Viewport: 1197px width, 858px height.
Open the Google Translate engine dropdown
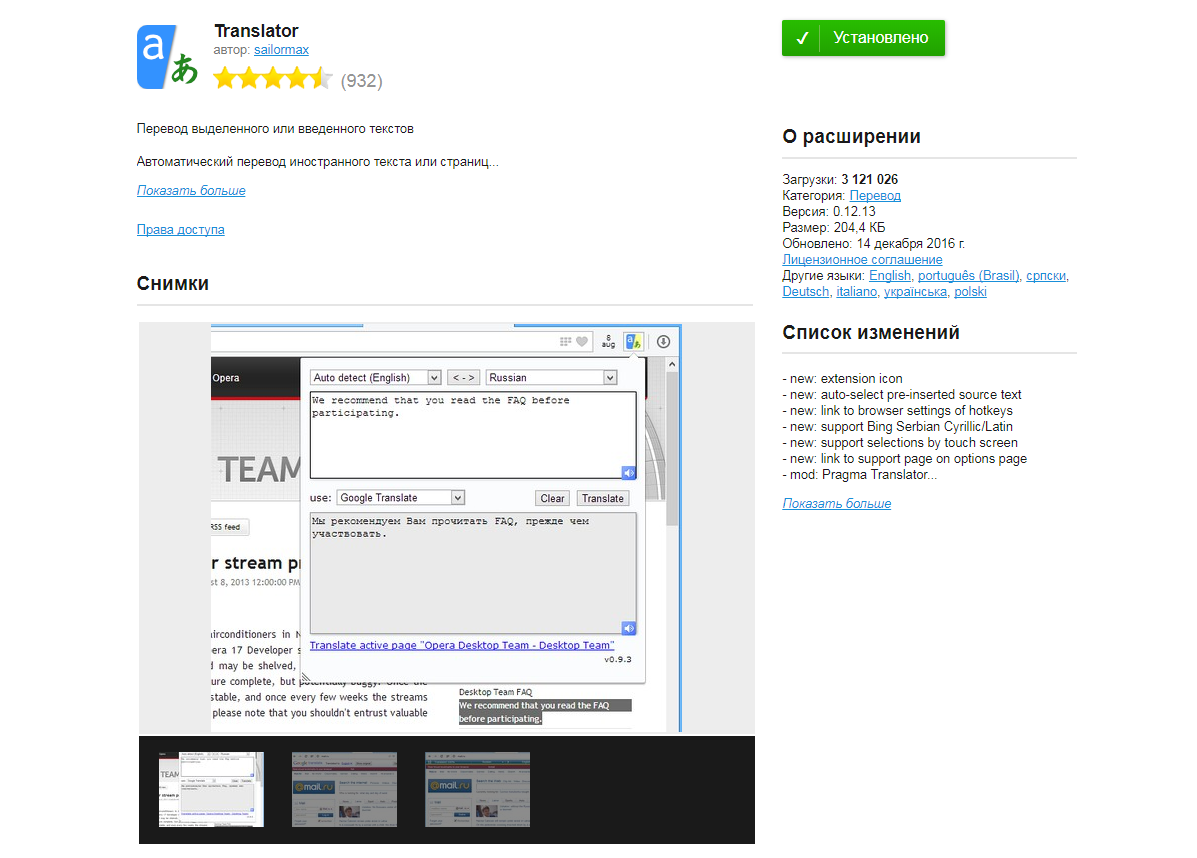[401, 498]
